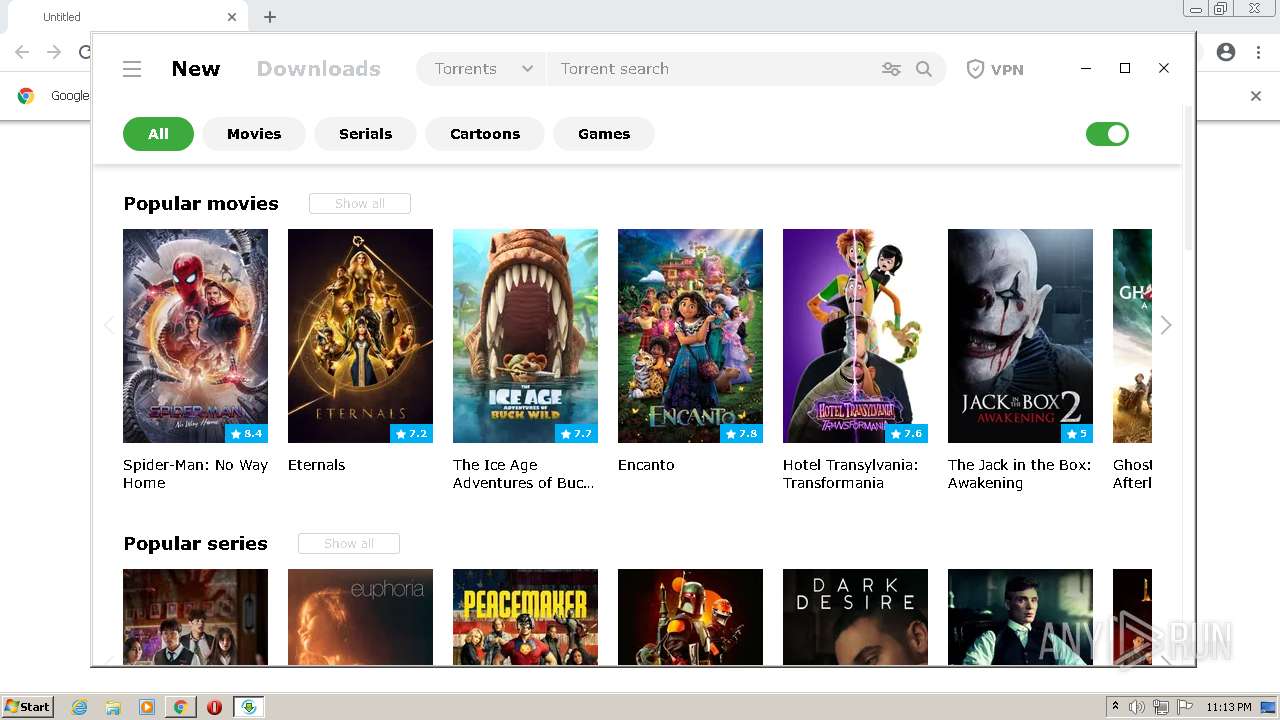
Task: Open the Dark Desire series poster
Action: click(x=855, y=617)
